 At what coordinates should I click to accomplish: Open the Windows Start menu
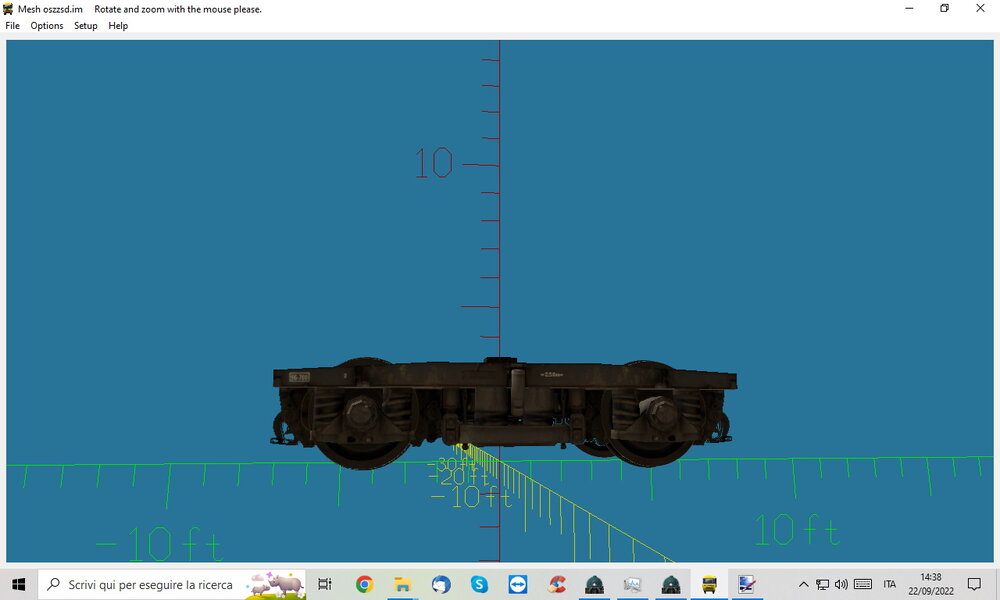click(x=18, y=584)
